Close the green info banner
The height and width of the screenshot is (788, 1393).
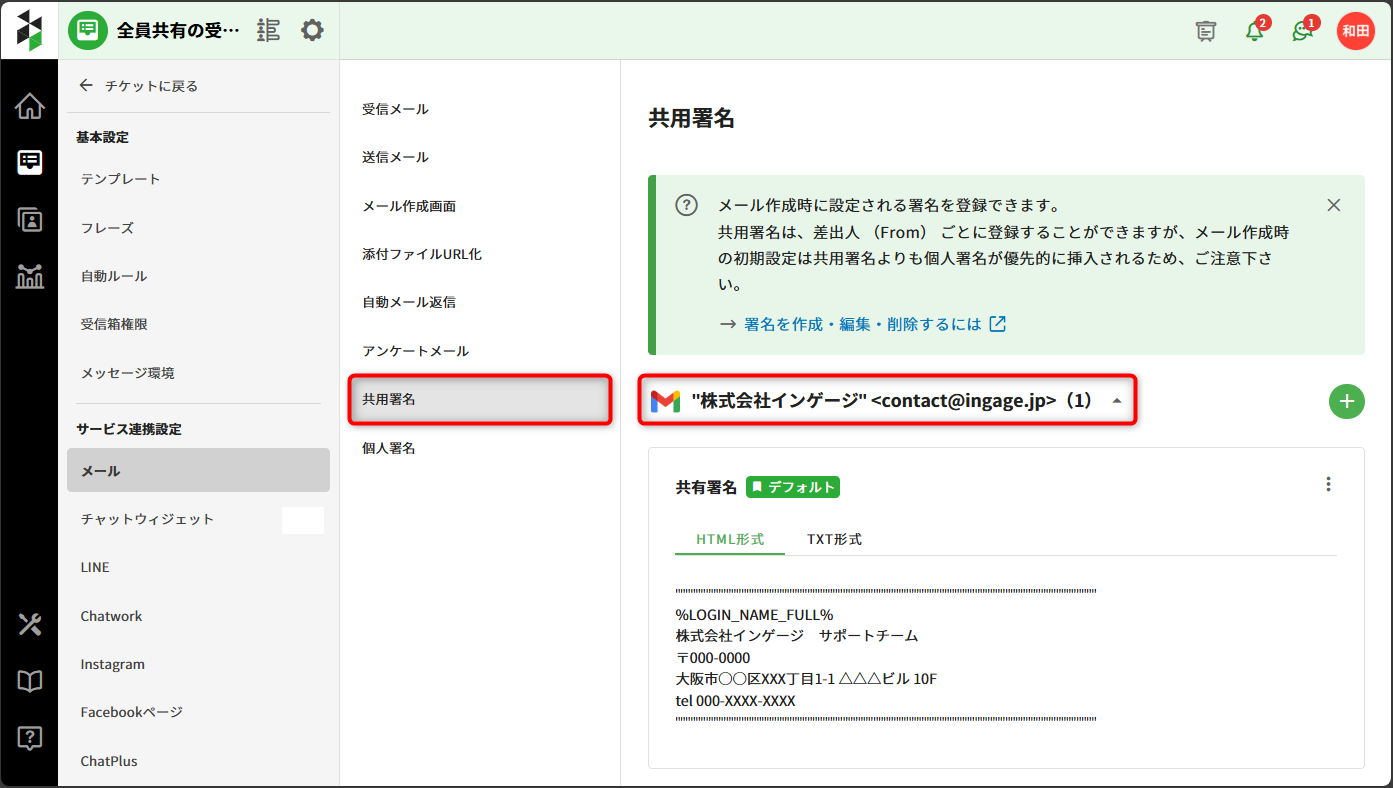[x=1333, y=205]
